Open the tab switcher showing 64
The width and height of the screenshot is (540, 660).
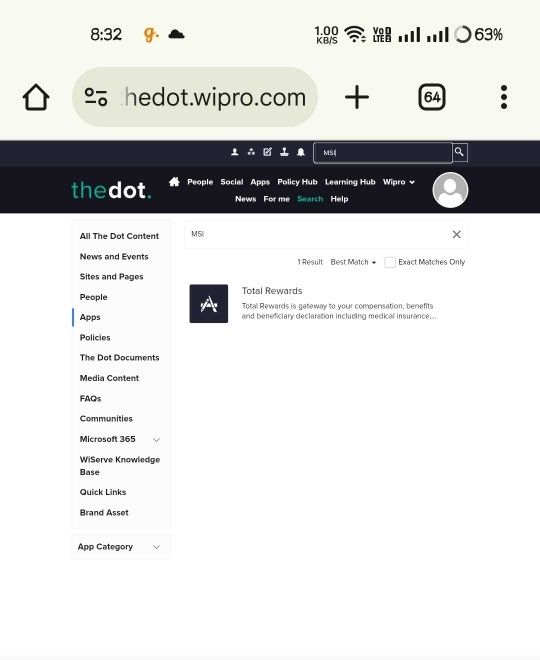(x=432, y=97)
